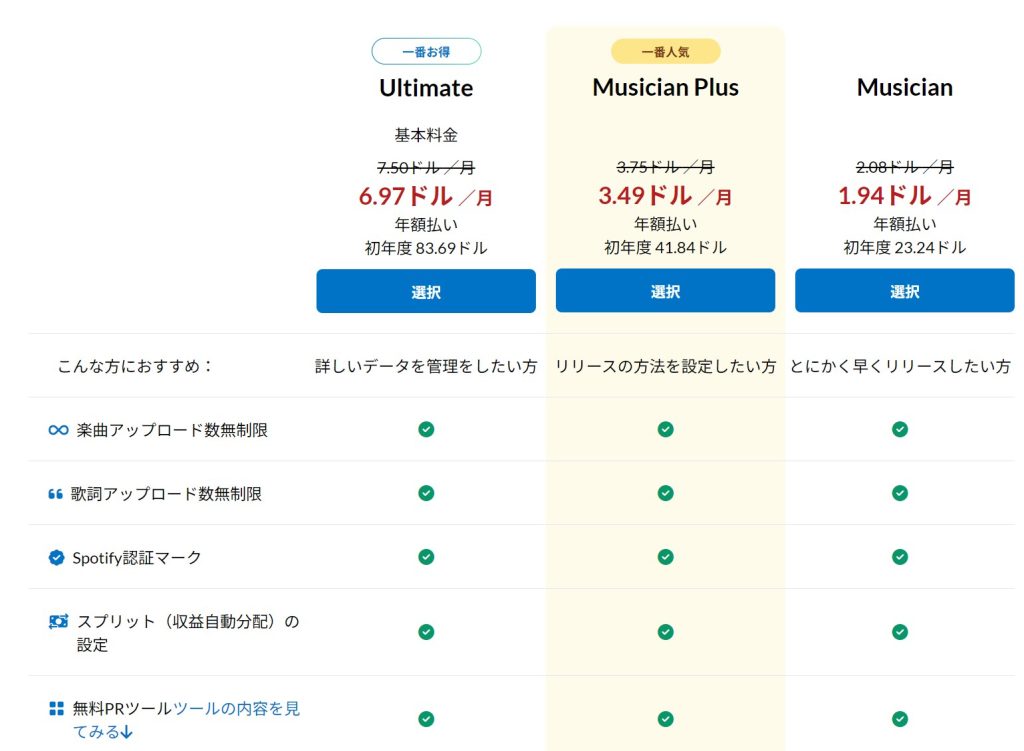Click Musician Plus checkmark for unlimited lyrics uploads

click(x=665, y=493)
